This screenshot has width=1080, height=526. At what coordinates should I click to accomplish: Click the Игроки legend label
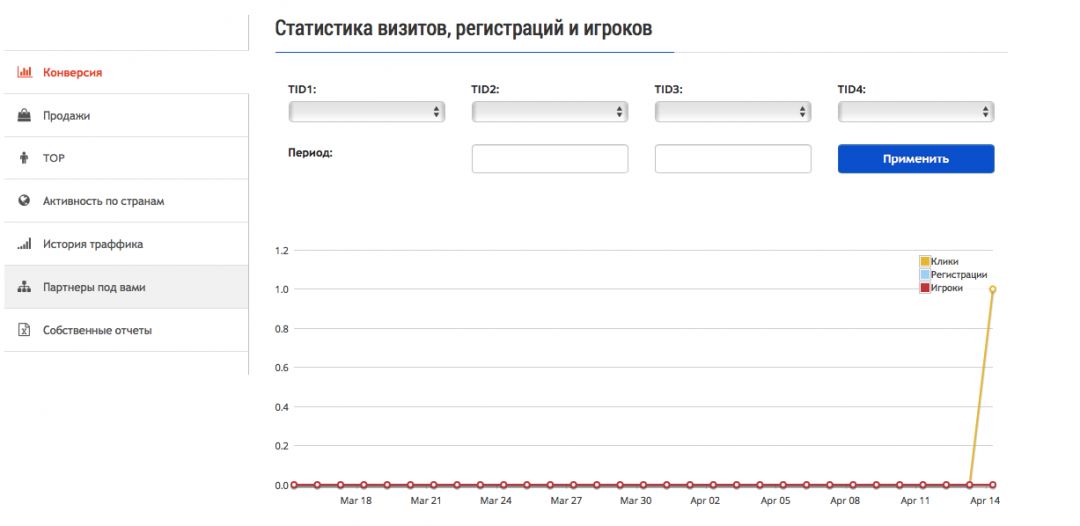(x=947, y=288)
